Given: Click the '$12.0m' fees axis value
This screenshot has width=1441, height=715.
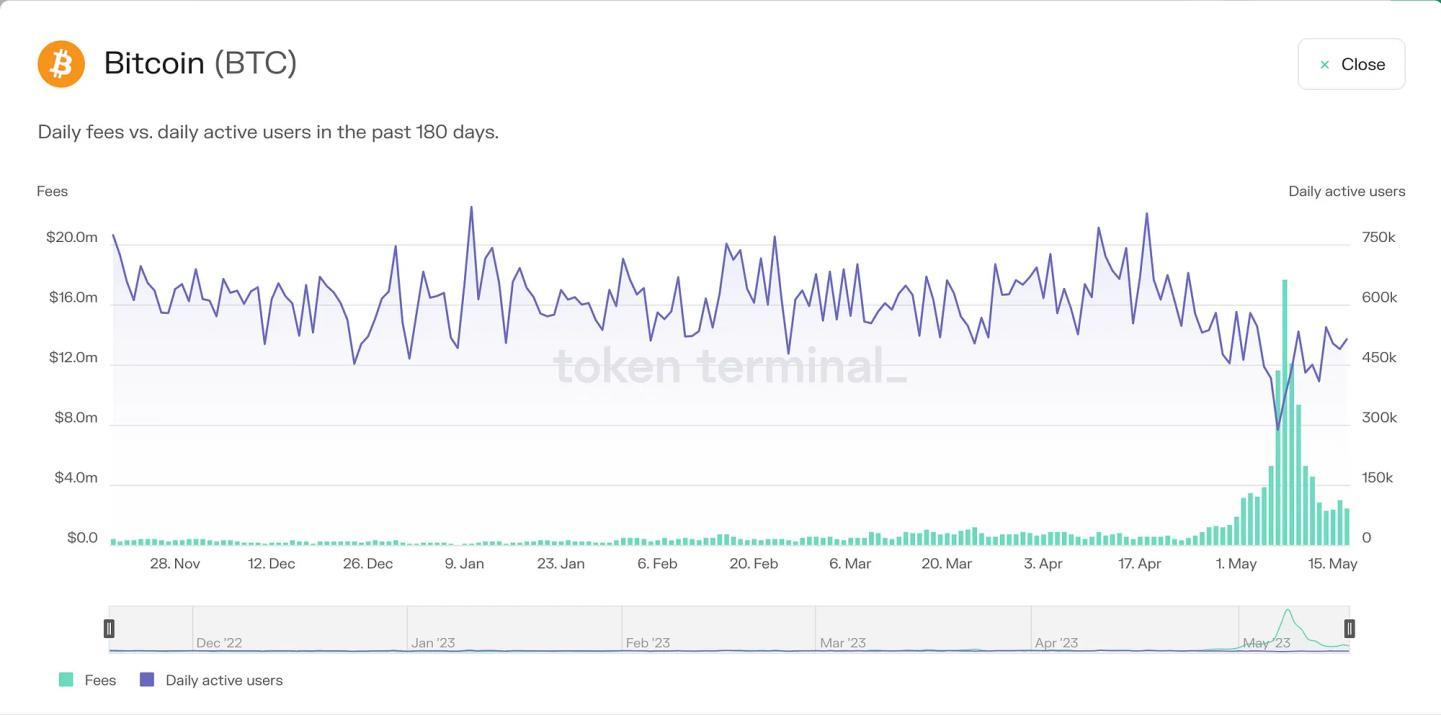Looking at the screenshot, I should (x=73, y=357).
